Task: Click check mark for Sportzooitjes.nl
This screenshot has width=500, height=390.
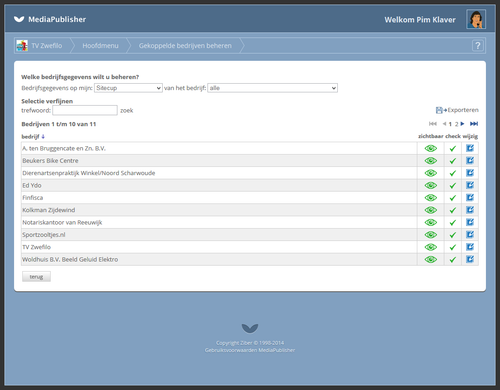Action: tap(453, 235)
